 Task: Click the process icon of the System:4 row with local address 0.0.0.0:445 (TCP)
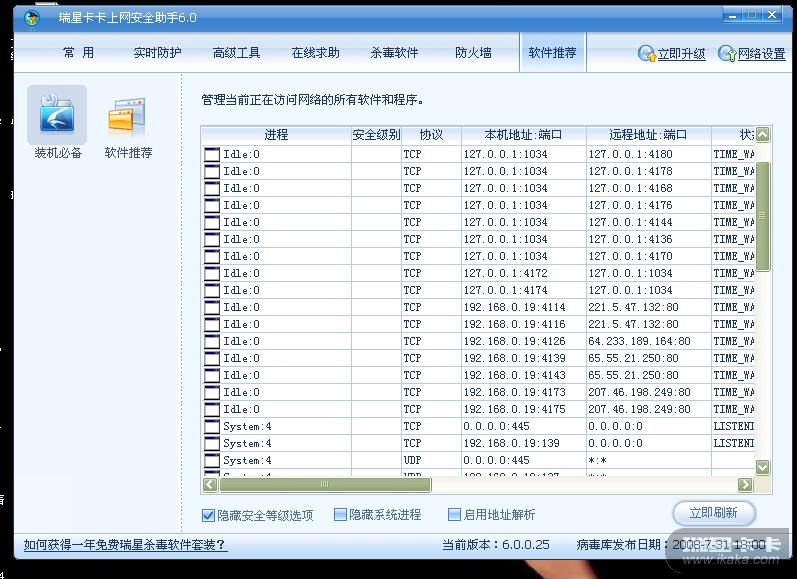pyautogui.click(x=212, y=426)
